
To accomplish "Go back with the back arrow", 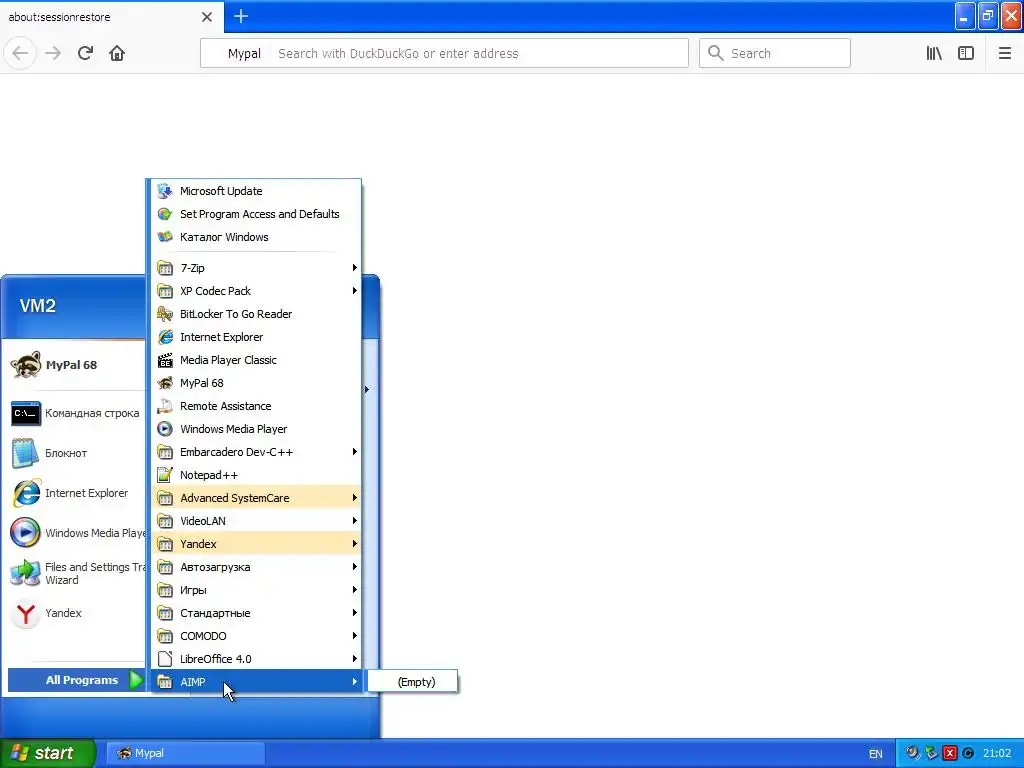I will (x=20, y=53).
